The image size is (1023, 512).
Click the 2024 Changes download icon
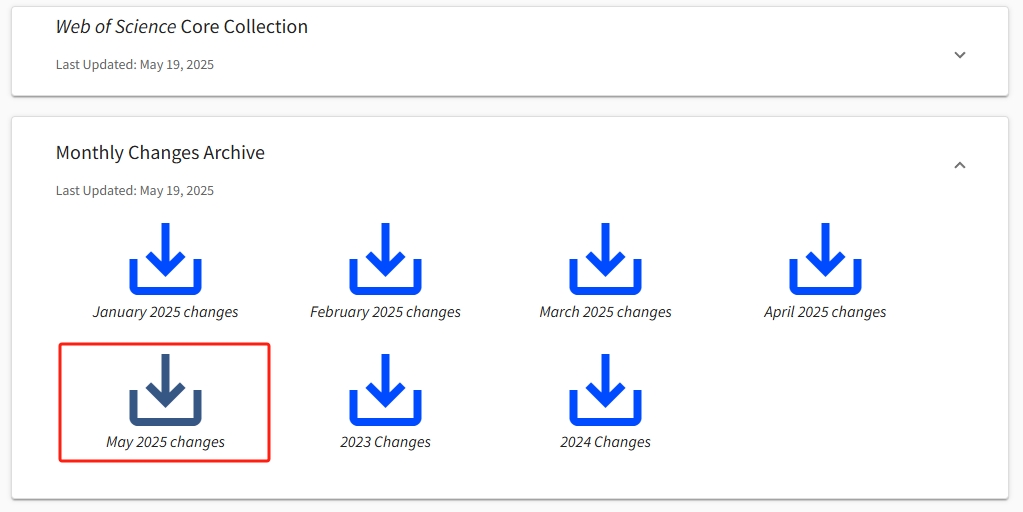605,388
